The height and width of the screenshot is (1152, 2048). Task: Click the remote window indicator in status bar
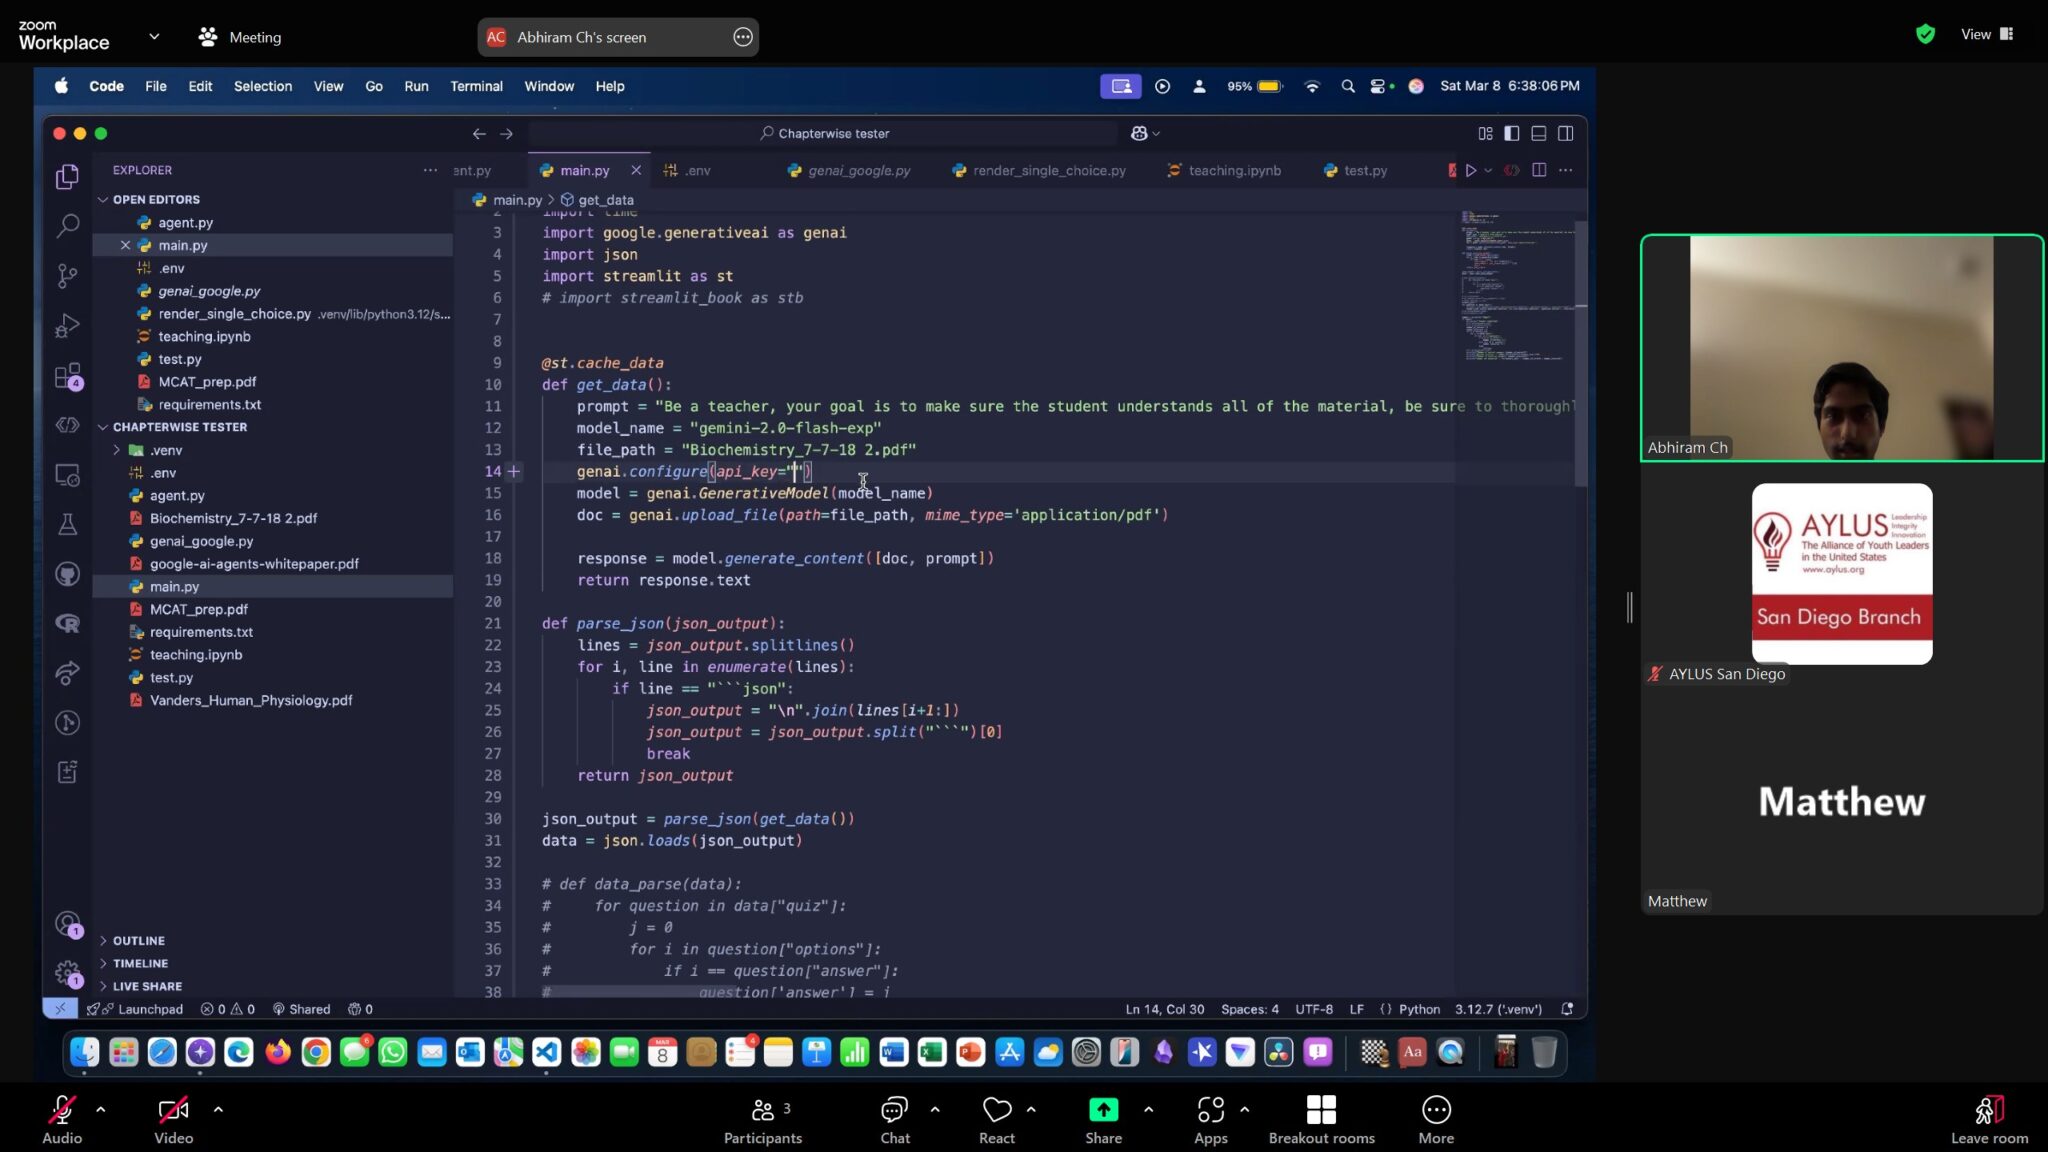[60, 1009]
